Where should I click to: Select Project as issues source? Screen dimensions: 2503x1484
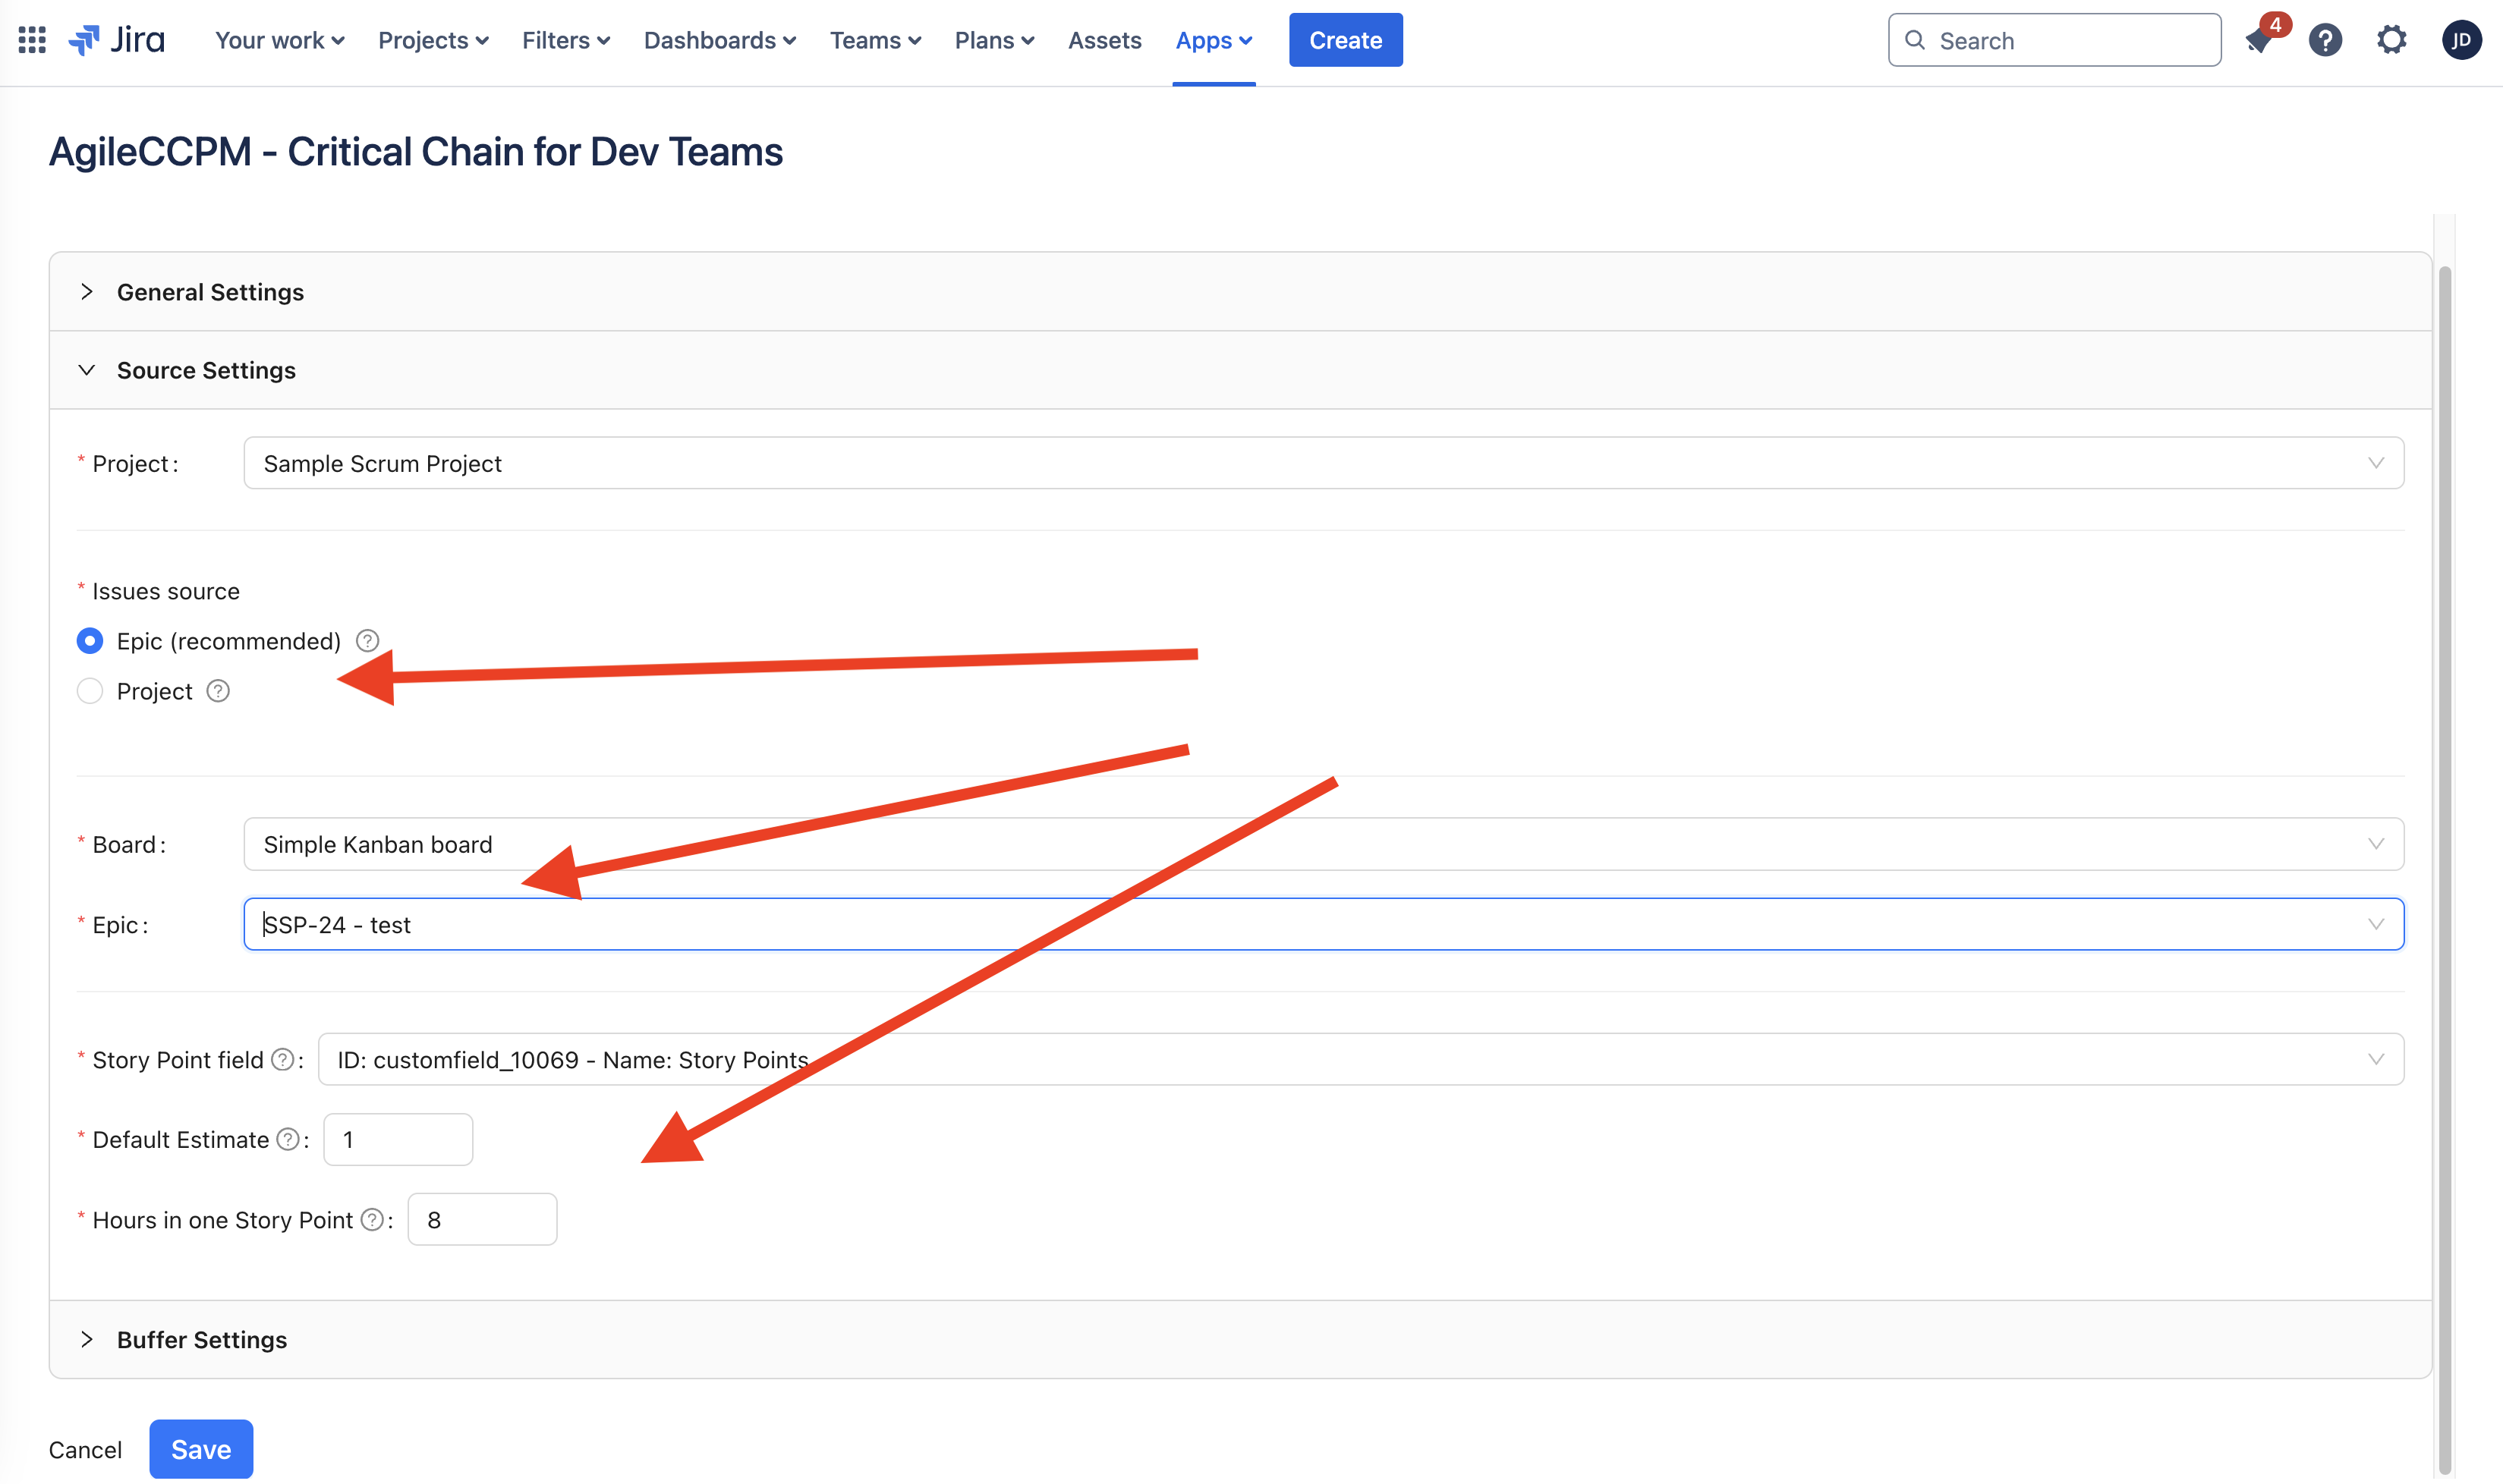[x=90, y=691]
